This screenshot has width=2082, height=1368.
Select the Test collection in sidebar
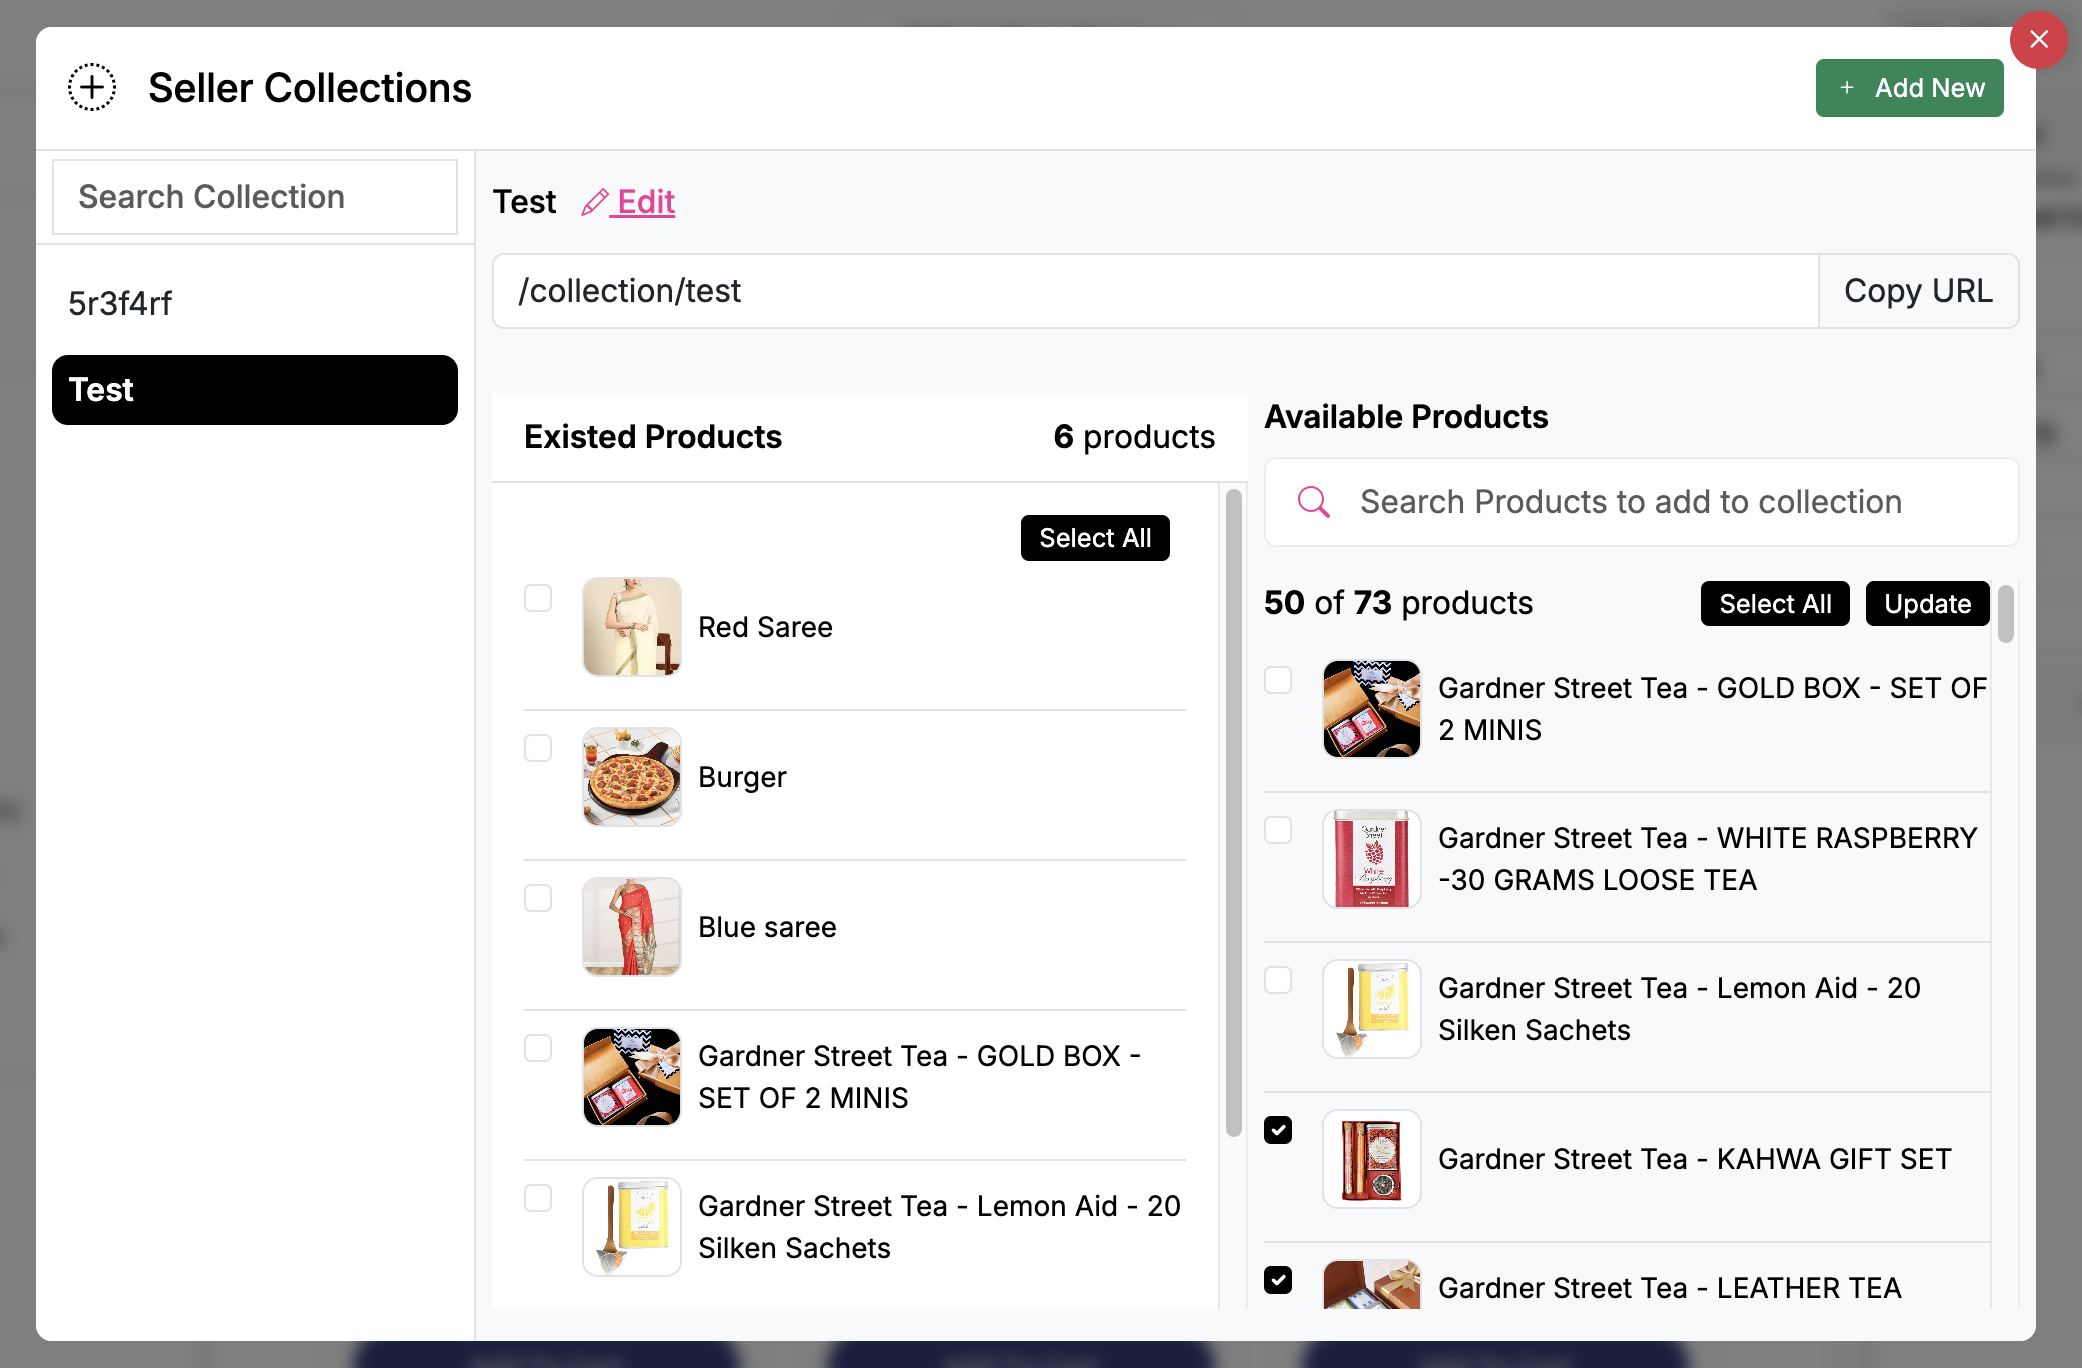point(254,390)
